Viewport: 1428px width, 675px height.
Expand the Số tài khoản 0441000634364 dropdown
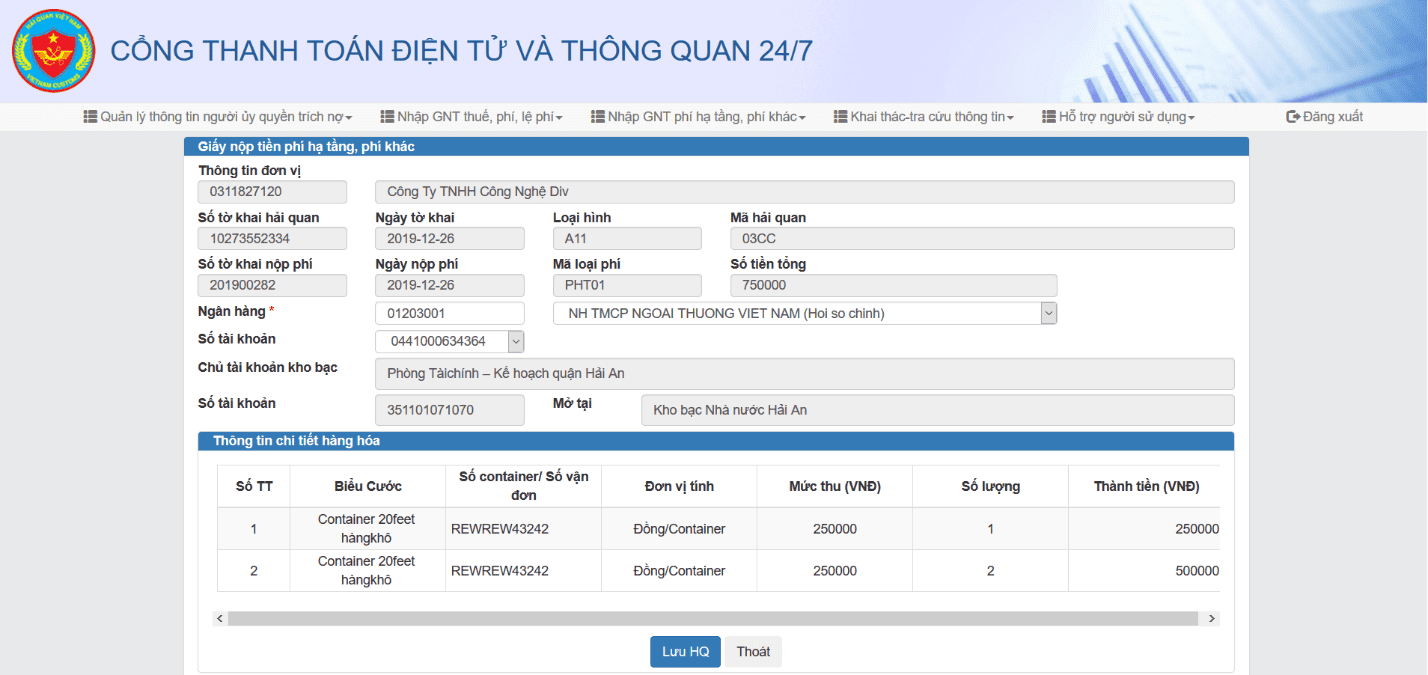tap(516, 341)
